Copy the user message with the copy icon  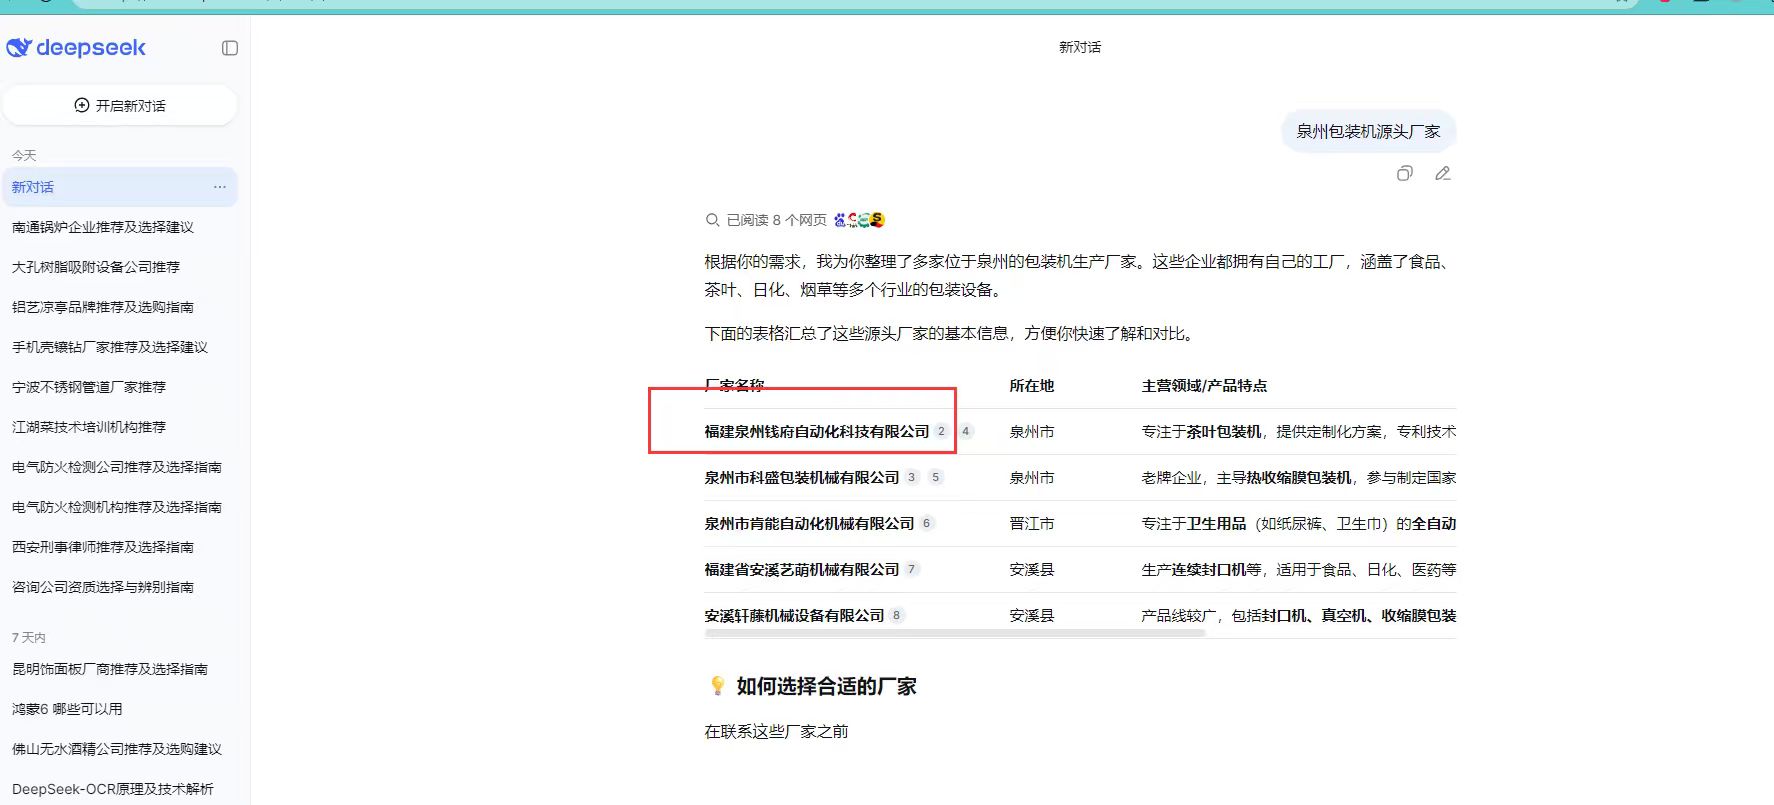click(x=1405, y=173)
